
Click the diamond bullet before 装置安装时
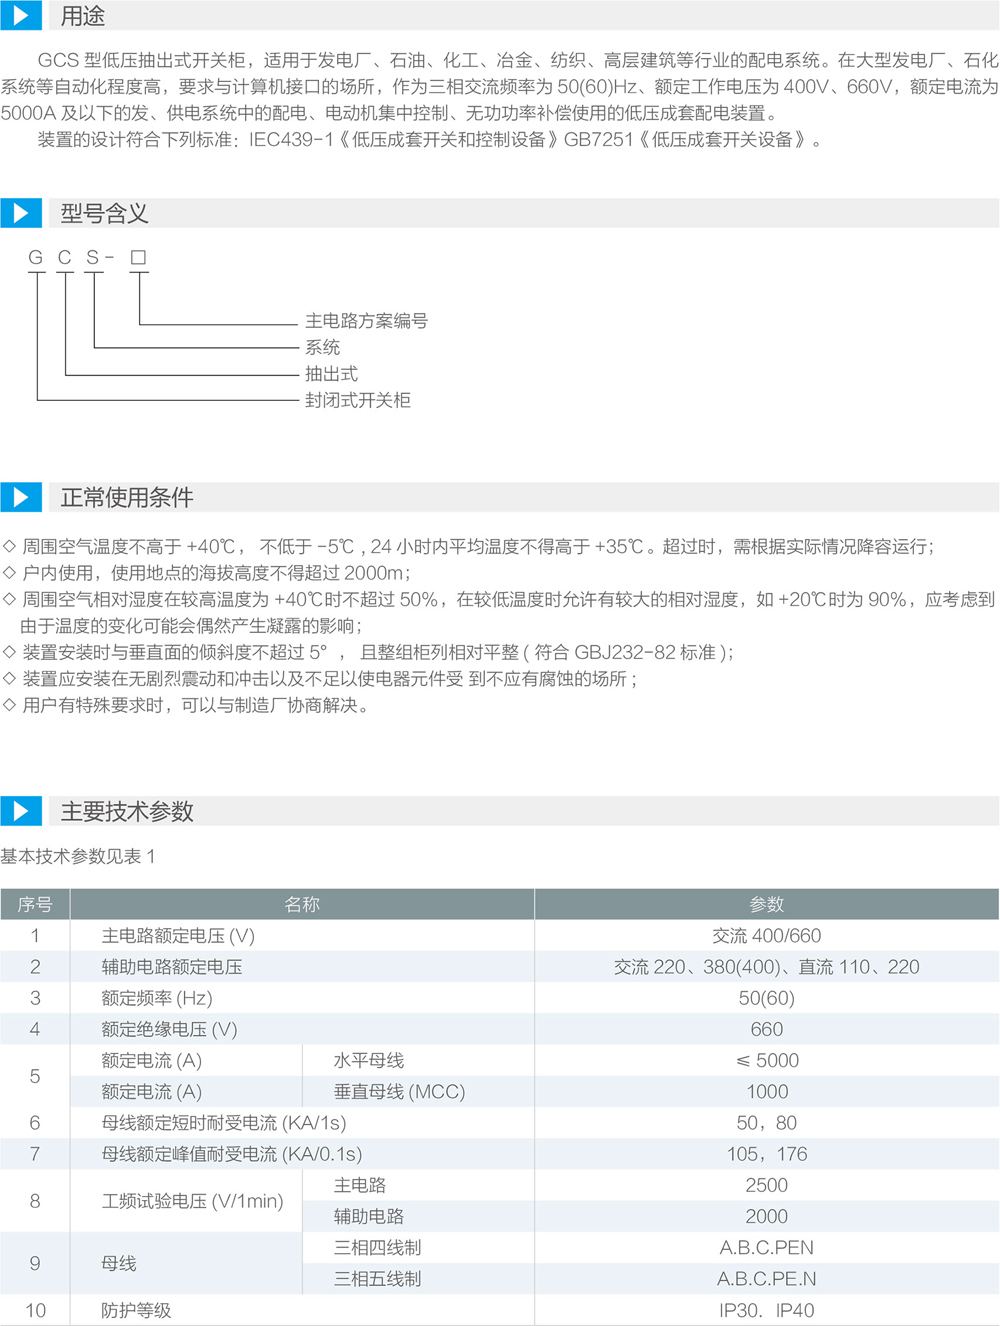[x=10, y=652]
